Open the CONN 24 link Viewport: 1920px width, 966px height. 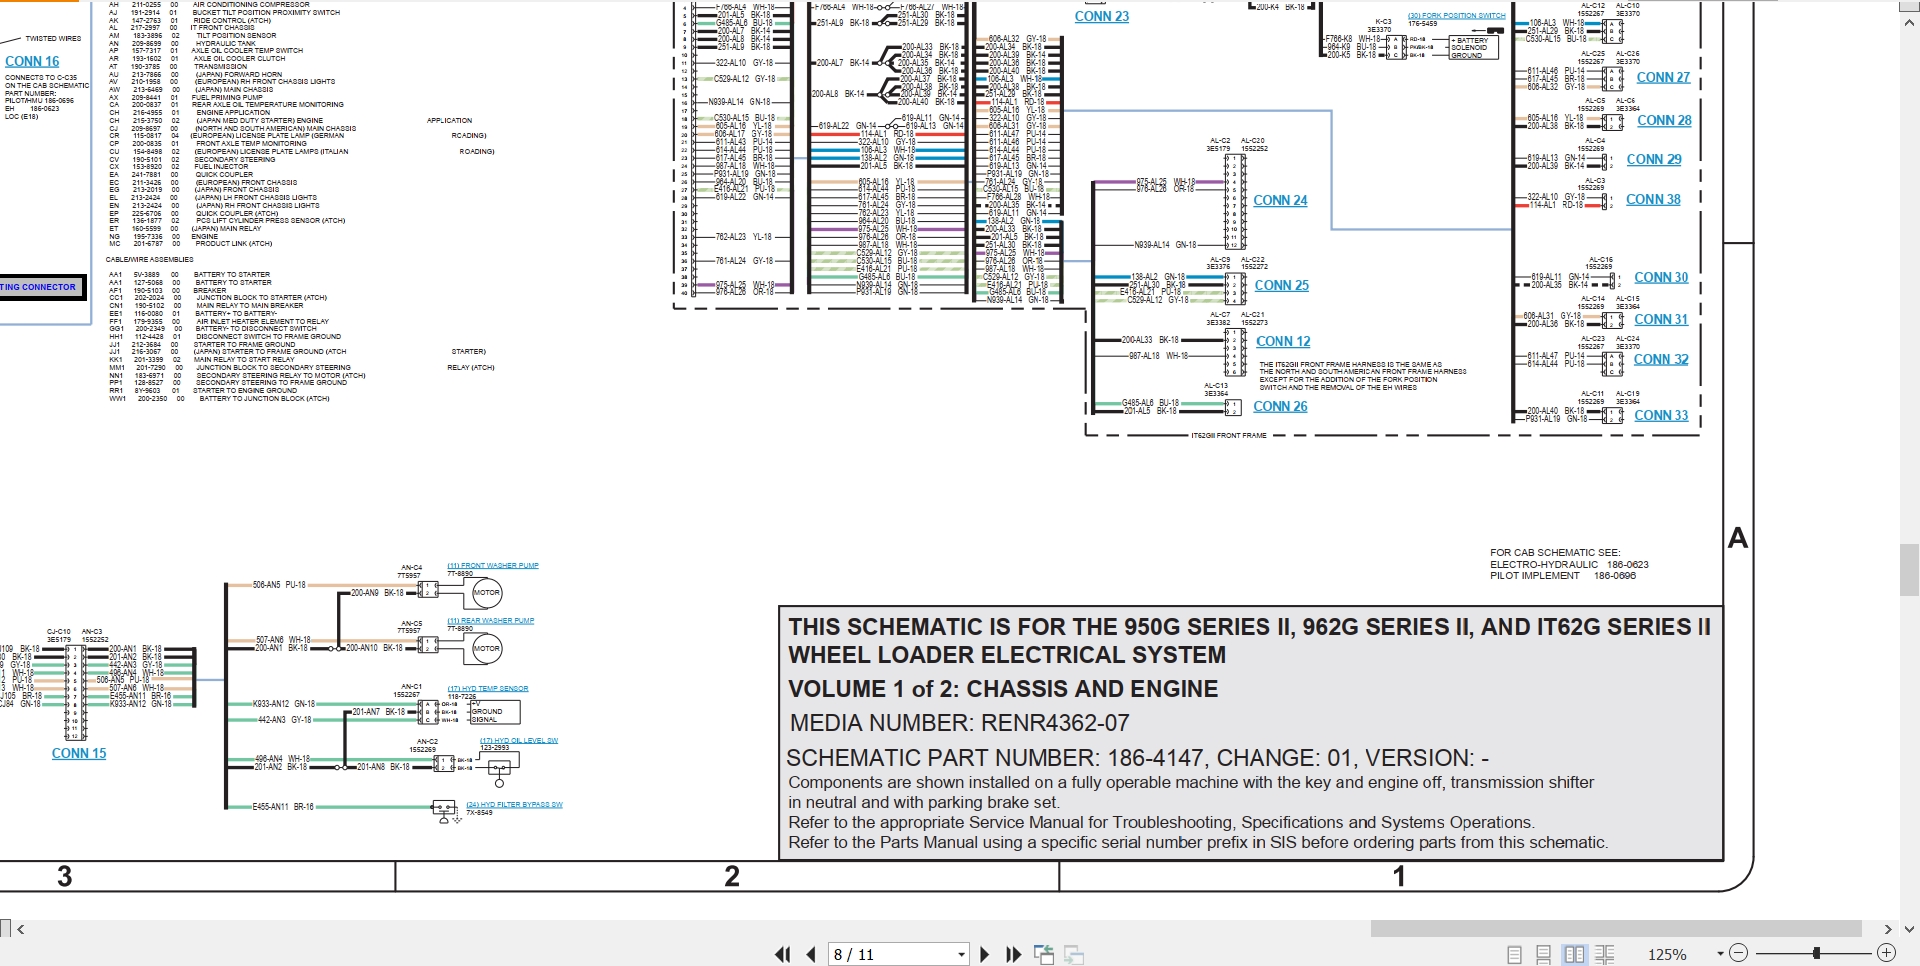tap(1280, 200)
